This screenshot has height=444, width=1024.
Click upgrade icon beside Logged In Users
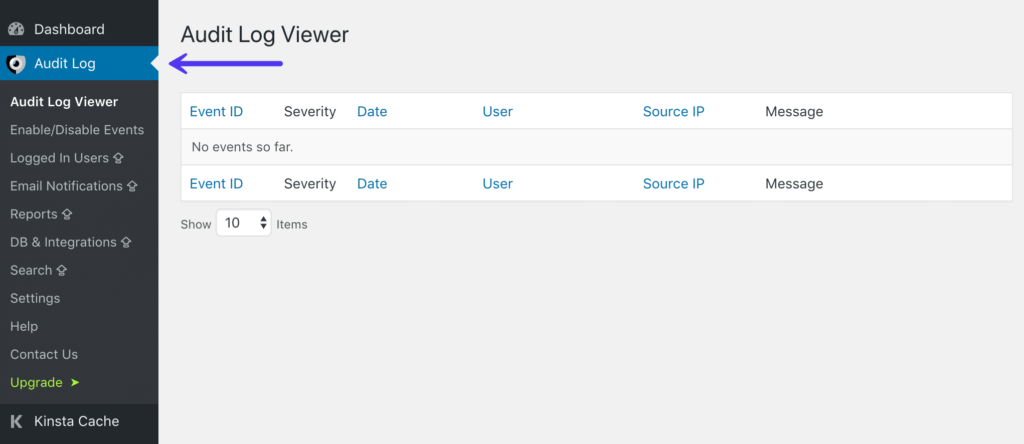coord(118,158)
